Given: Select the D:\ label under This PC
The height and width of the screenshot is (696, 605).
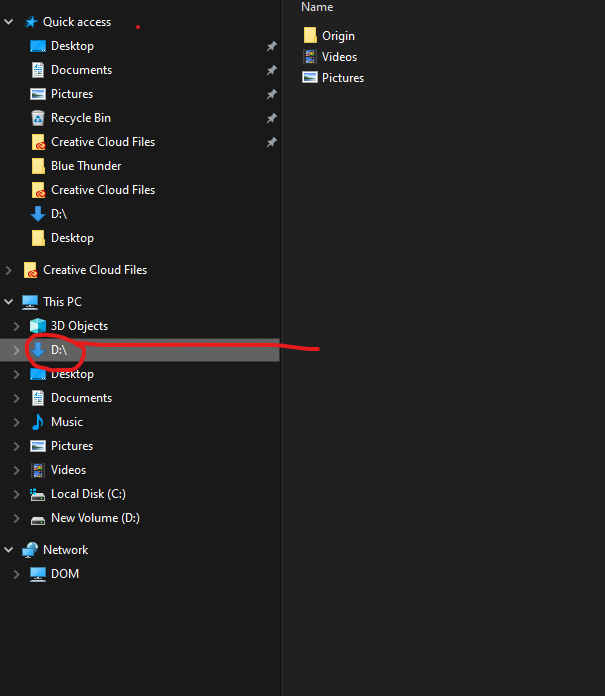Looking at the screenshot, I should pos(59,350).
